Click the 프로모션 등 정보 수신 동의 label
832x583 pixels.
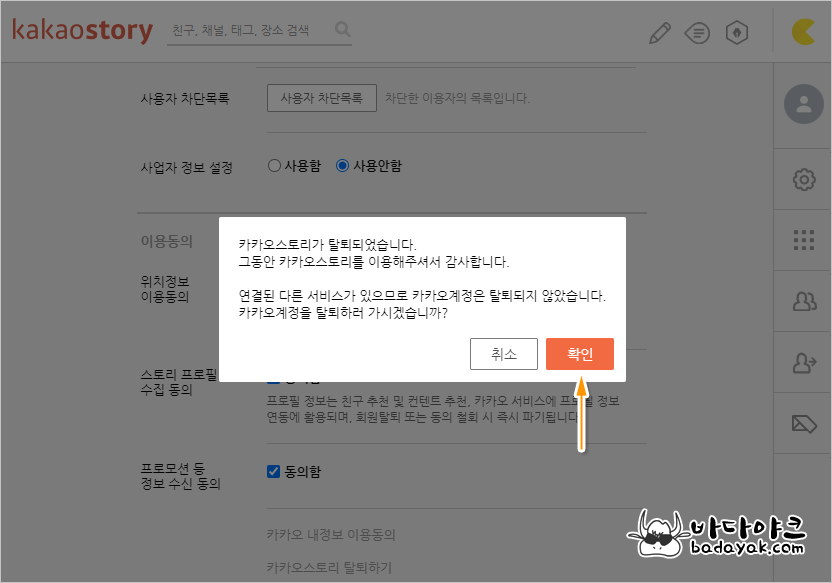(x=180, y=476)
